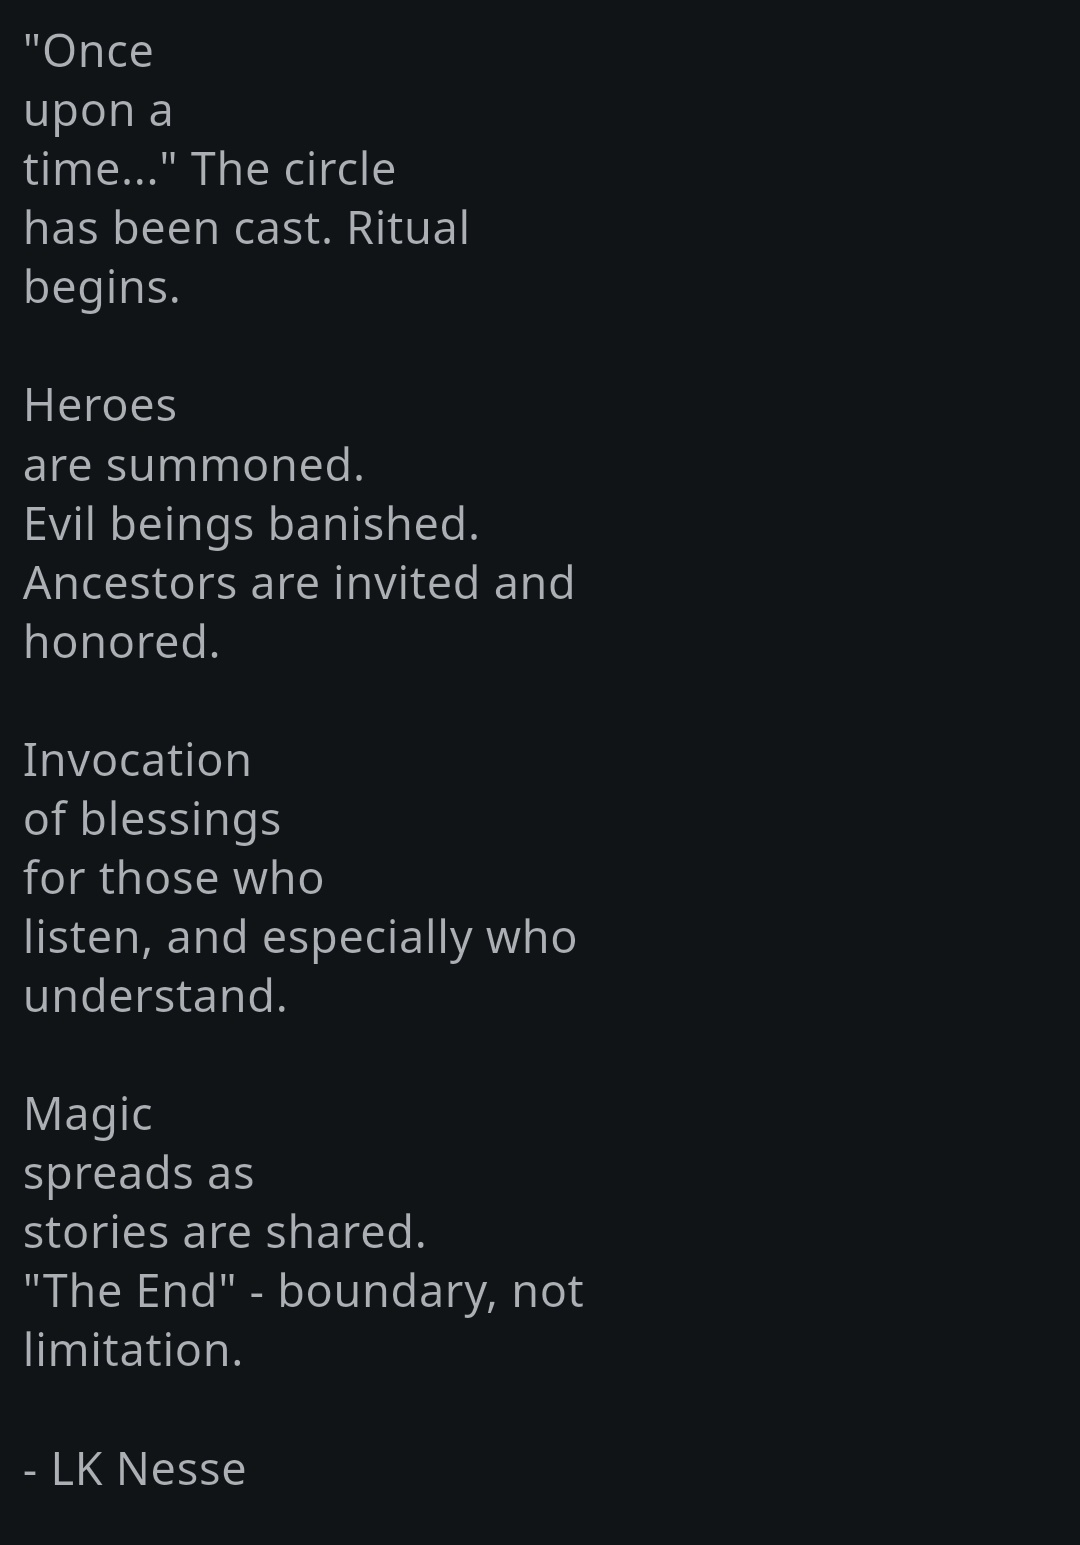Click the word "honored."
This screenshot has height=1545, width=1080.
click(x=121, y=642)
